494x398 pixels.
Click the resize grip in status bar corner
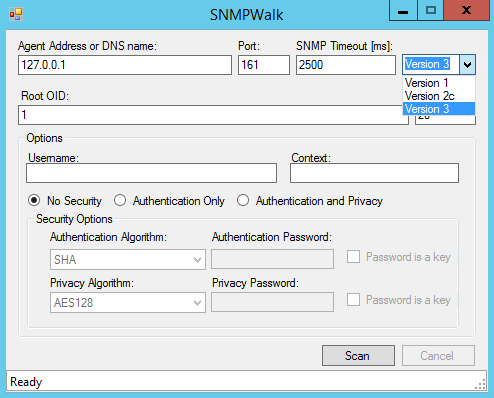481,385
